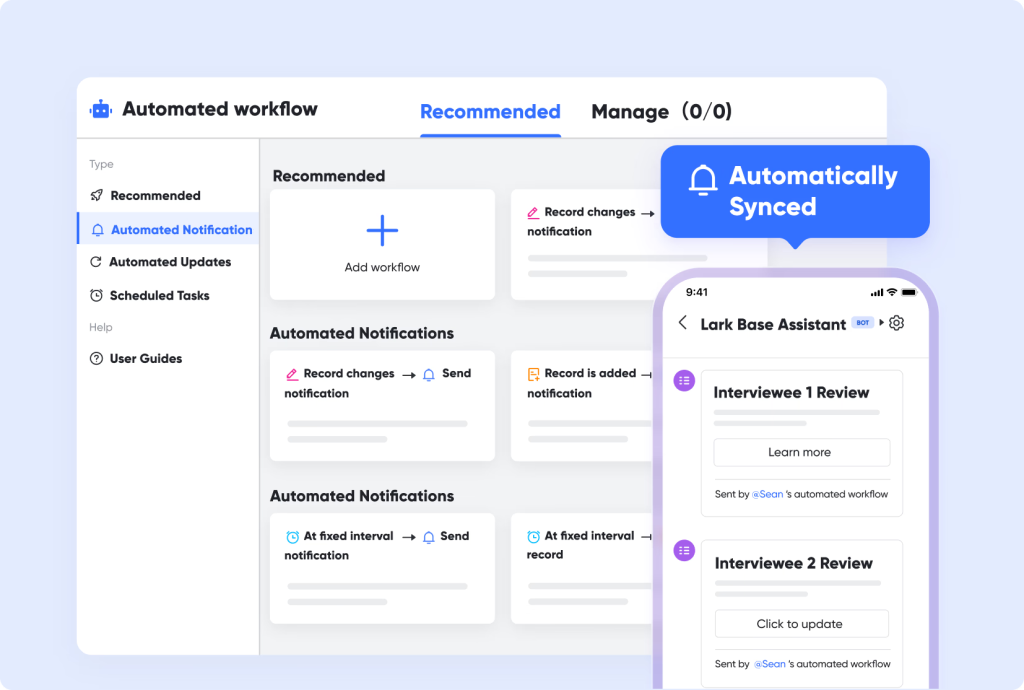
Task: Expand the arrow next to the BOT badge
Action: click(882, 322)
